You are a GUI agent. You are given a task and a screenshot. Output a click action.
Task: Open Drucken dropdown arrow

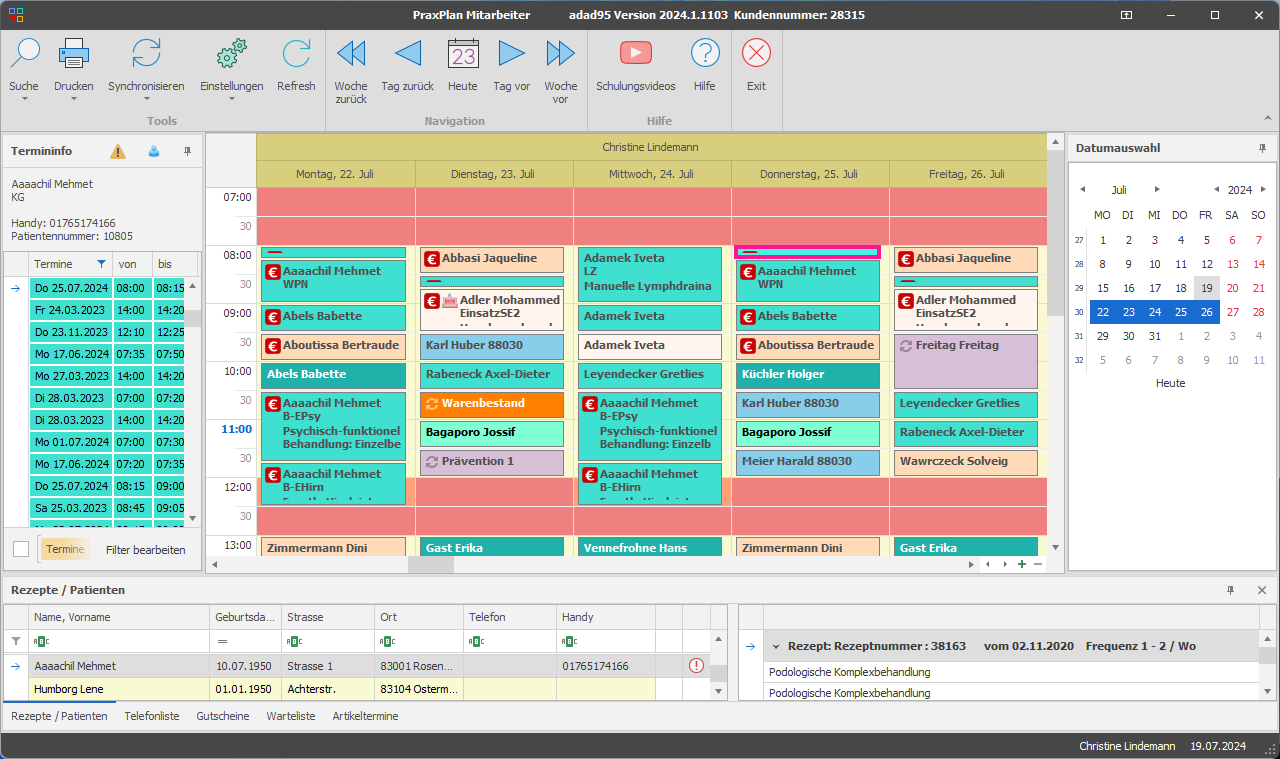coord(74,99)
